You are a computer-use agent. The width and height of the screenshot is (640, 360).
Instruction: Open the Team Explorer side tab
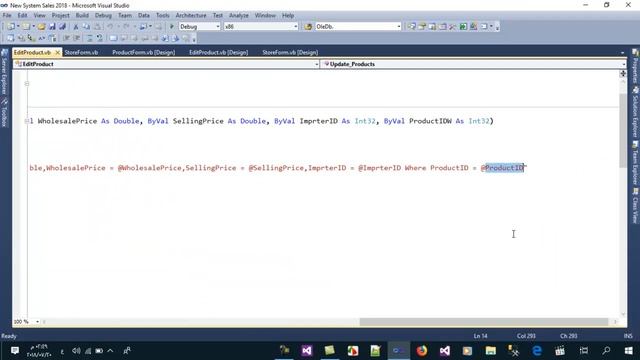(635, 163)
